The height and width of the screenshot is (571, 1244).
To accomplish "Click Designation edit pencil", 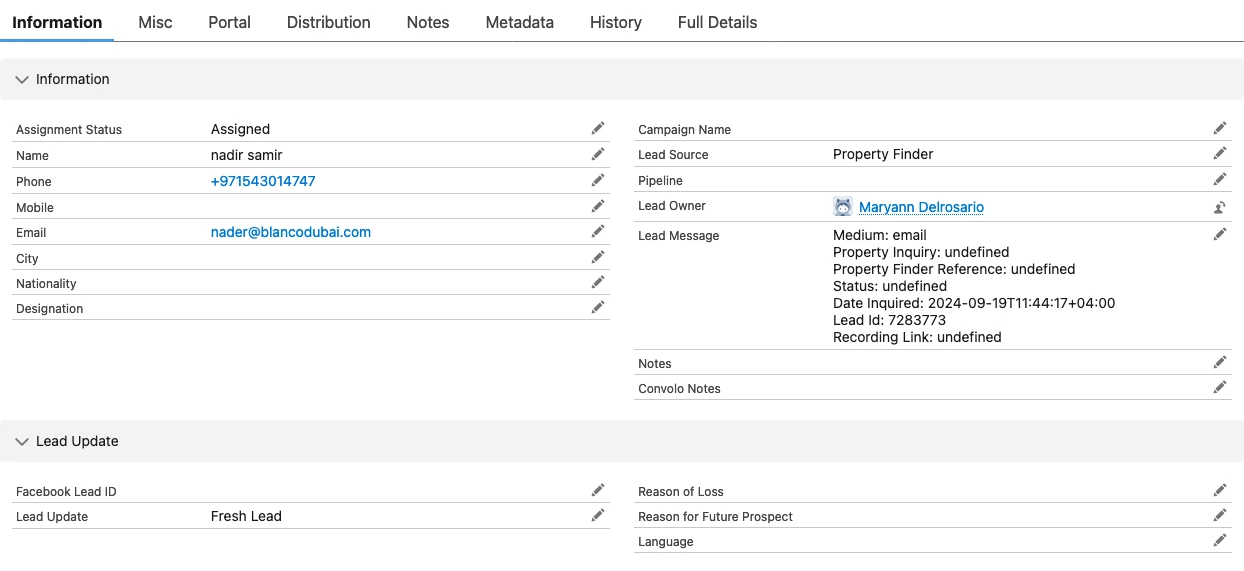I will click(x=598, y=307).
